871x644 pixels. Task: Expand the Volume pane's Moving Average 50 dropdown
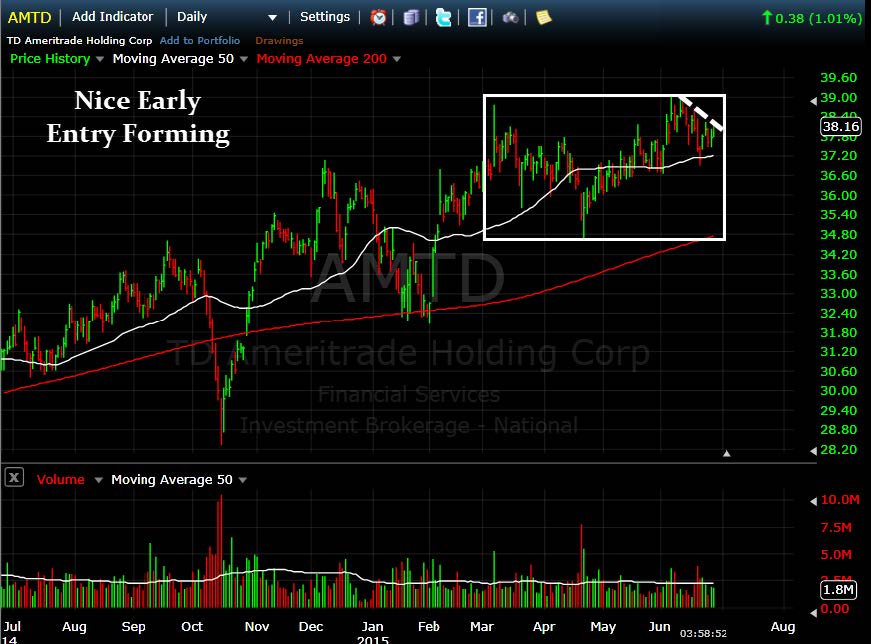[x=242, y=480]
